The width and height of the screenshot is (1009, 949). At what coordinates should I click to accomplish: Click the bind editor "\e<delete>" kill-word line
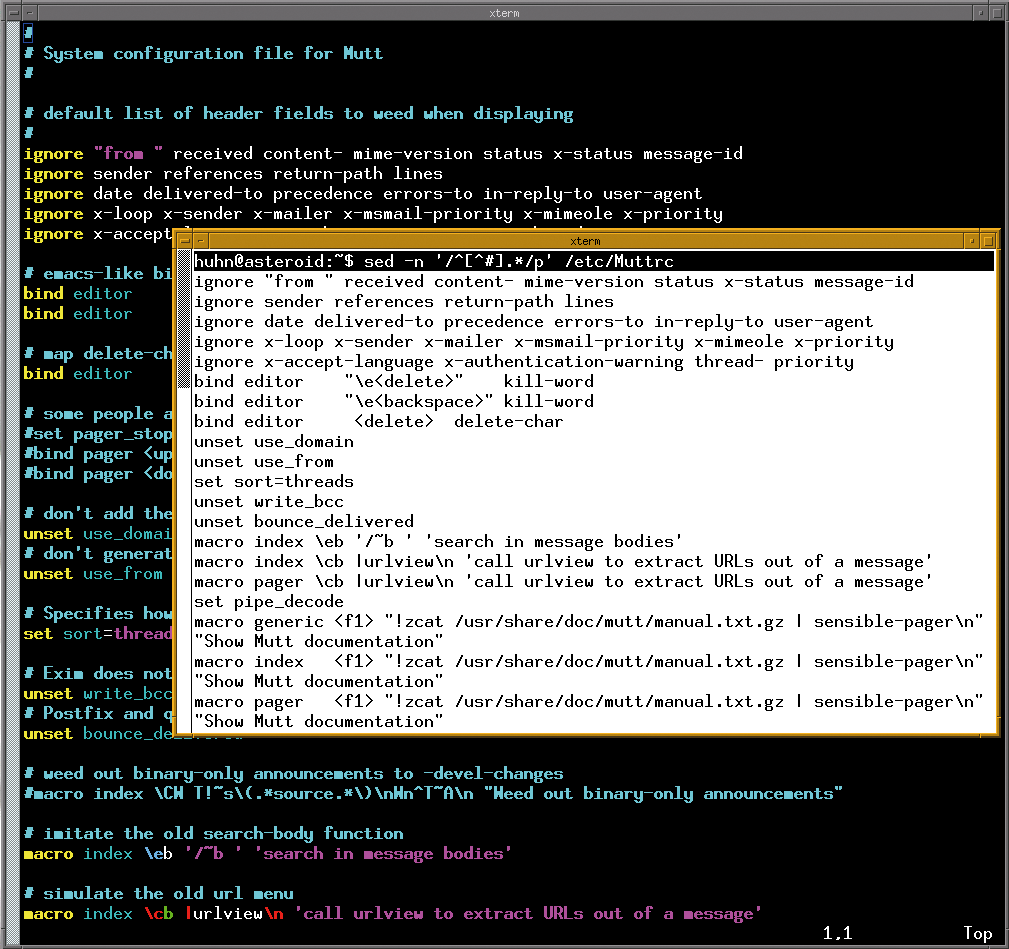tap(394, 382)
